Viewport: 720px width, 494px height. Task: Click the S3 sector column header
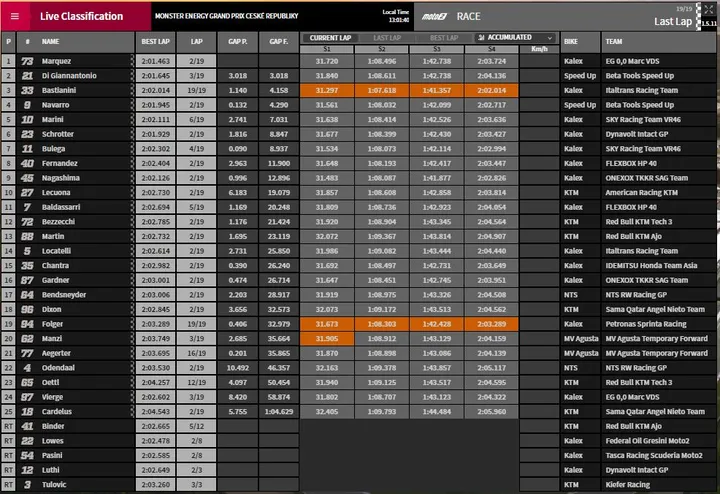click(437, 49)
